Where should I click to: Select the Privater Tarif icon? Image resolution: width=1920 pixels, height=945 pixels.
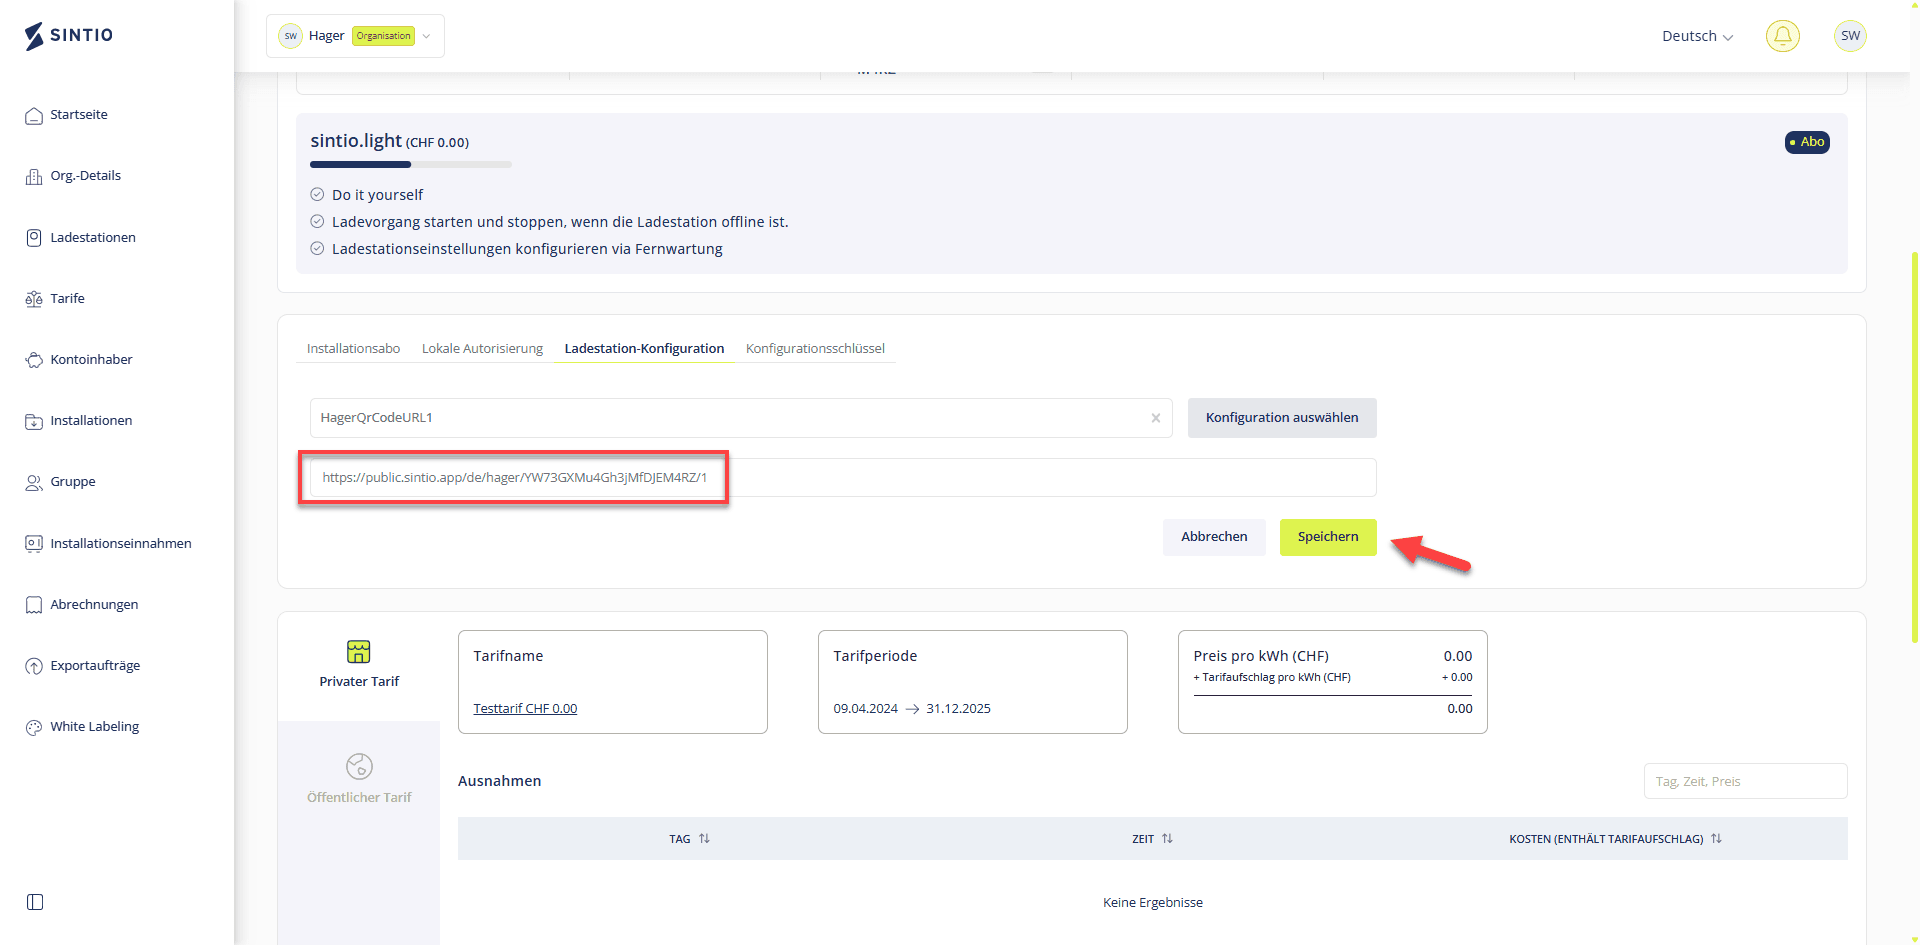359,652
